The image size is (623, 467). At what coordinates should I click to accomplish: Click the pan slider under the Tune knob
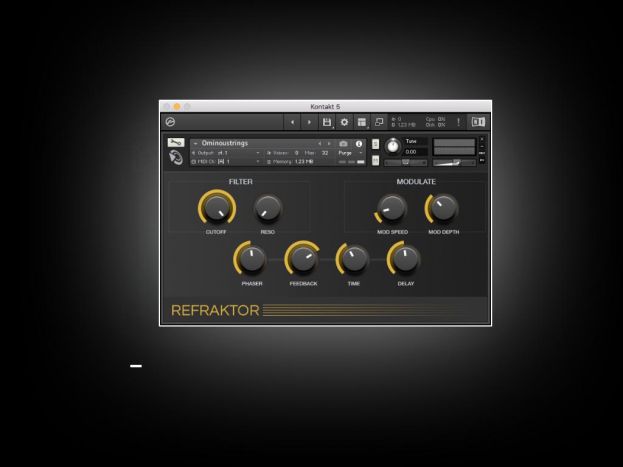[406, 162]
